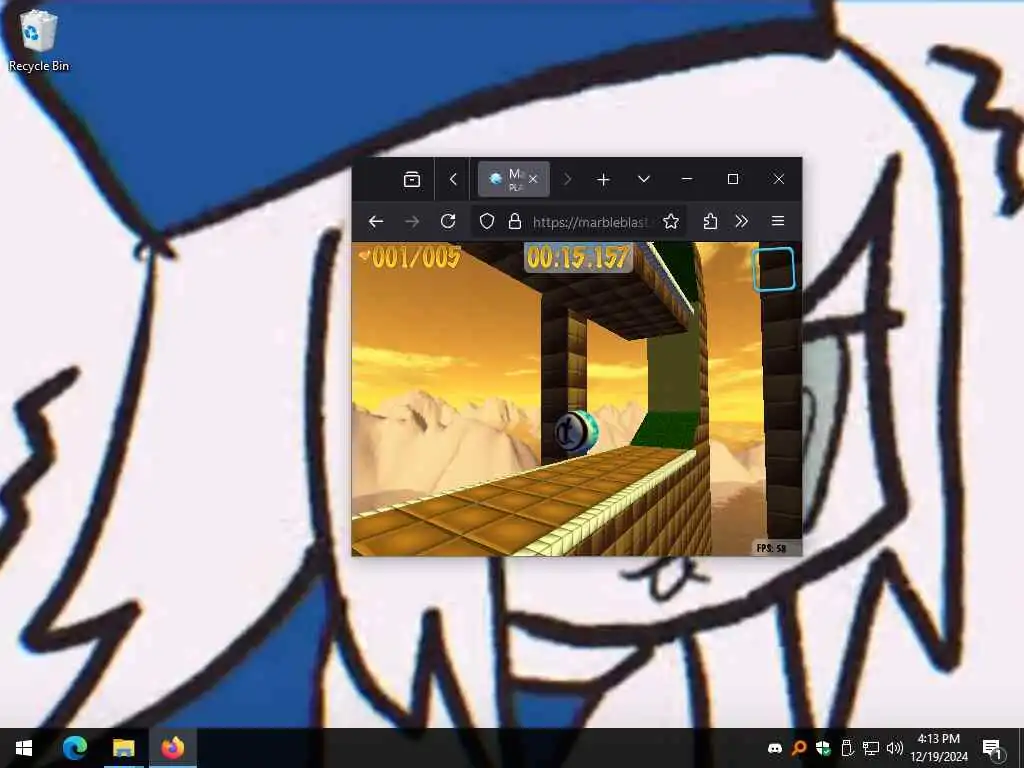Screen dimensions: 1024x768
Task: Minimize the Firefox window
Action: click(x=686, y=179)
